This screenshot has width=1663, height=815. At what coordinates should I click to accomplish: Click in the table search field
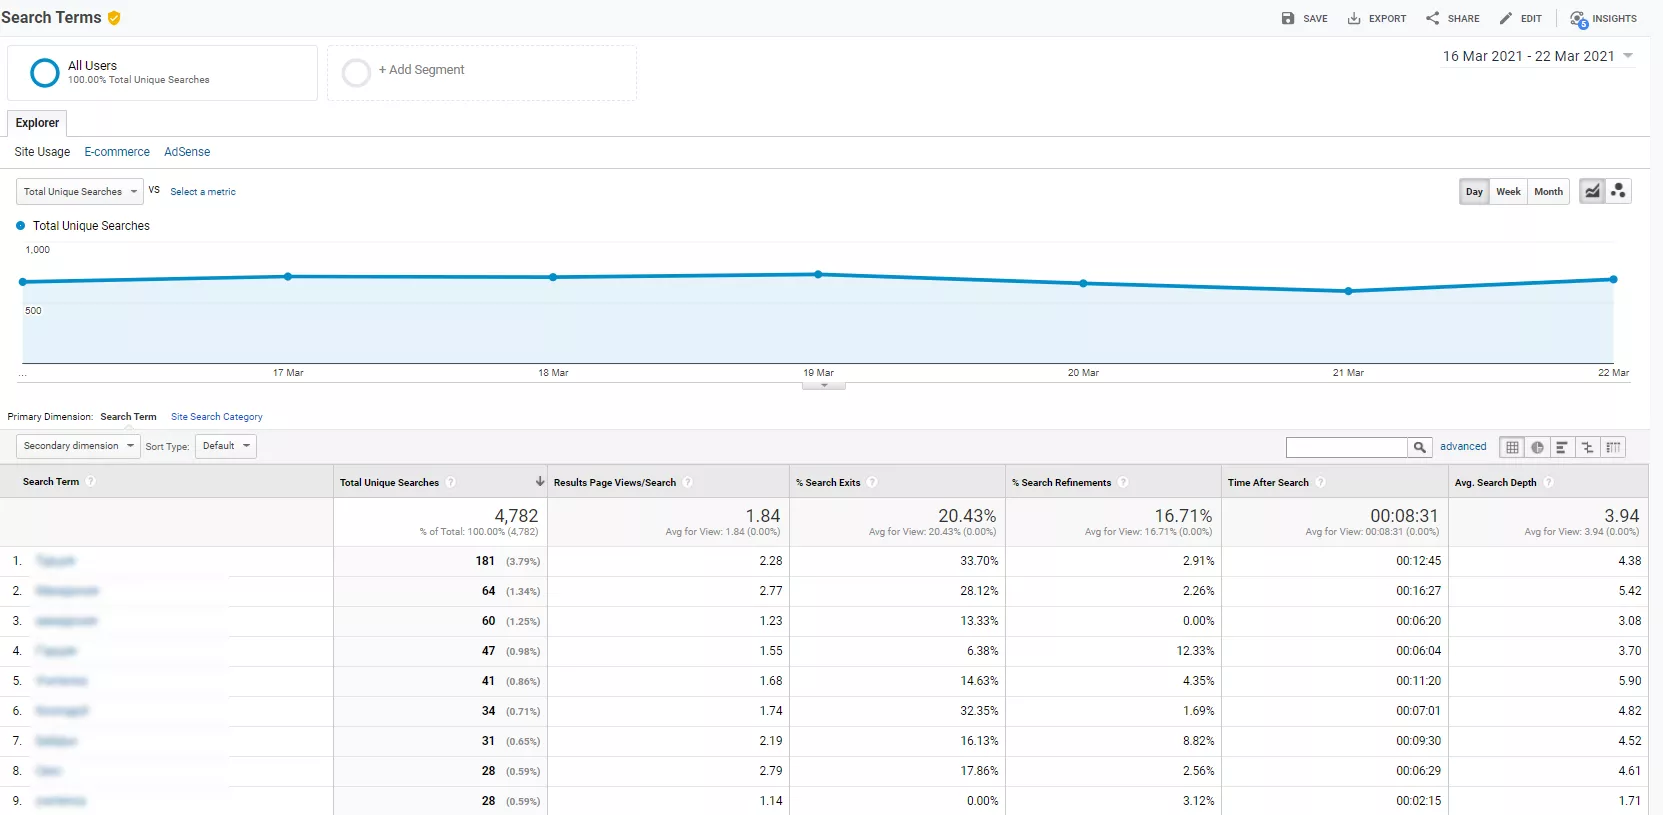1347,447
